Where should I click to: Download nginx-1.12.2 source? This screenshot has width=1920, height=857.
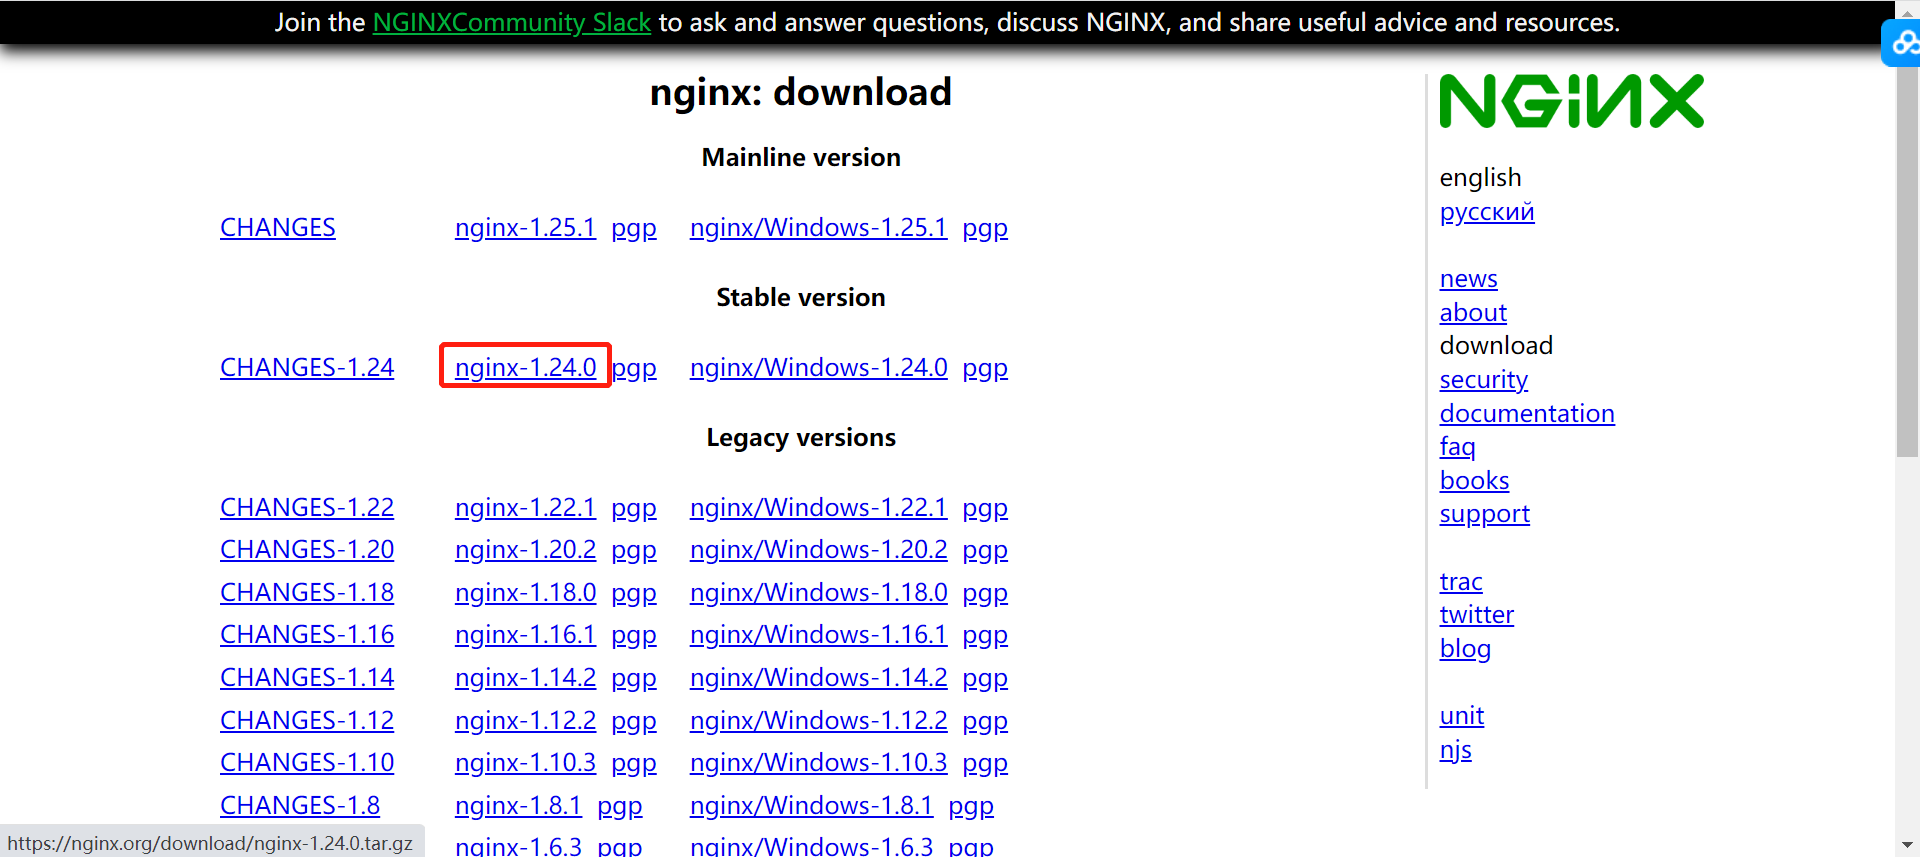pyautogui.click(x=525, y=721)
